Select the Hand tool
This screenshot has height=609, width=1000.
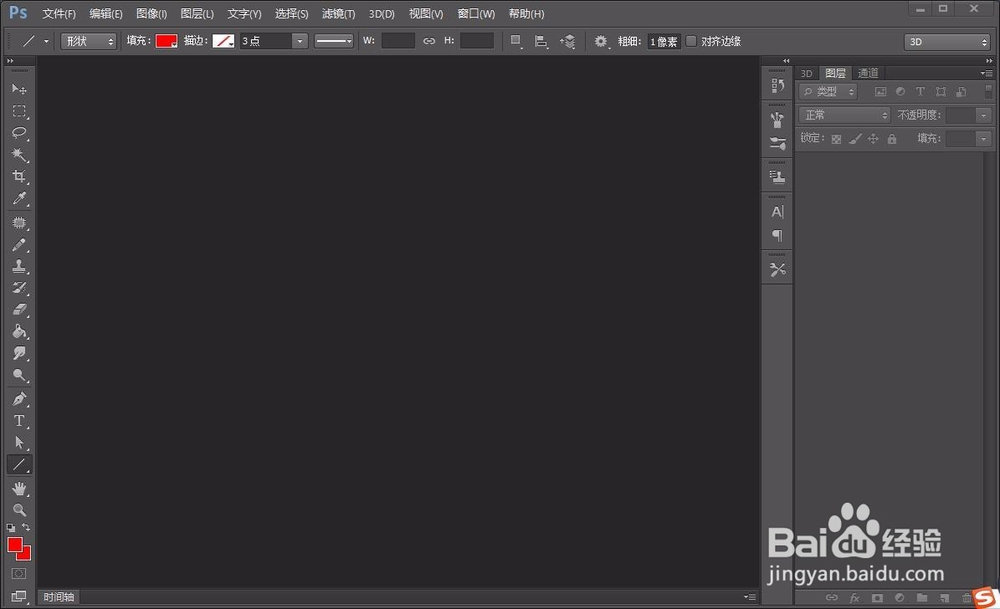coord(19,489)
